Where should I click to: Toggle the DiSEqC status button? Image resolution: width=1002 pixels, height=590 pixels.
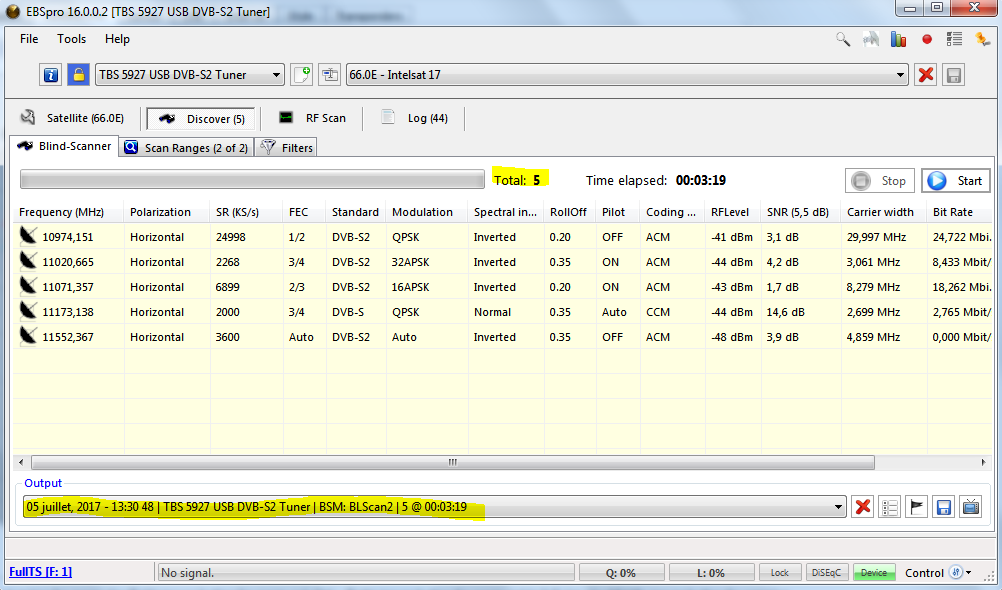(x=826, y=573)
